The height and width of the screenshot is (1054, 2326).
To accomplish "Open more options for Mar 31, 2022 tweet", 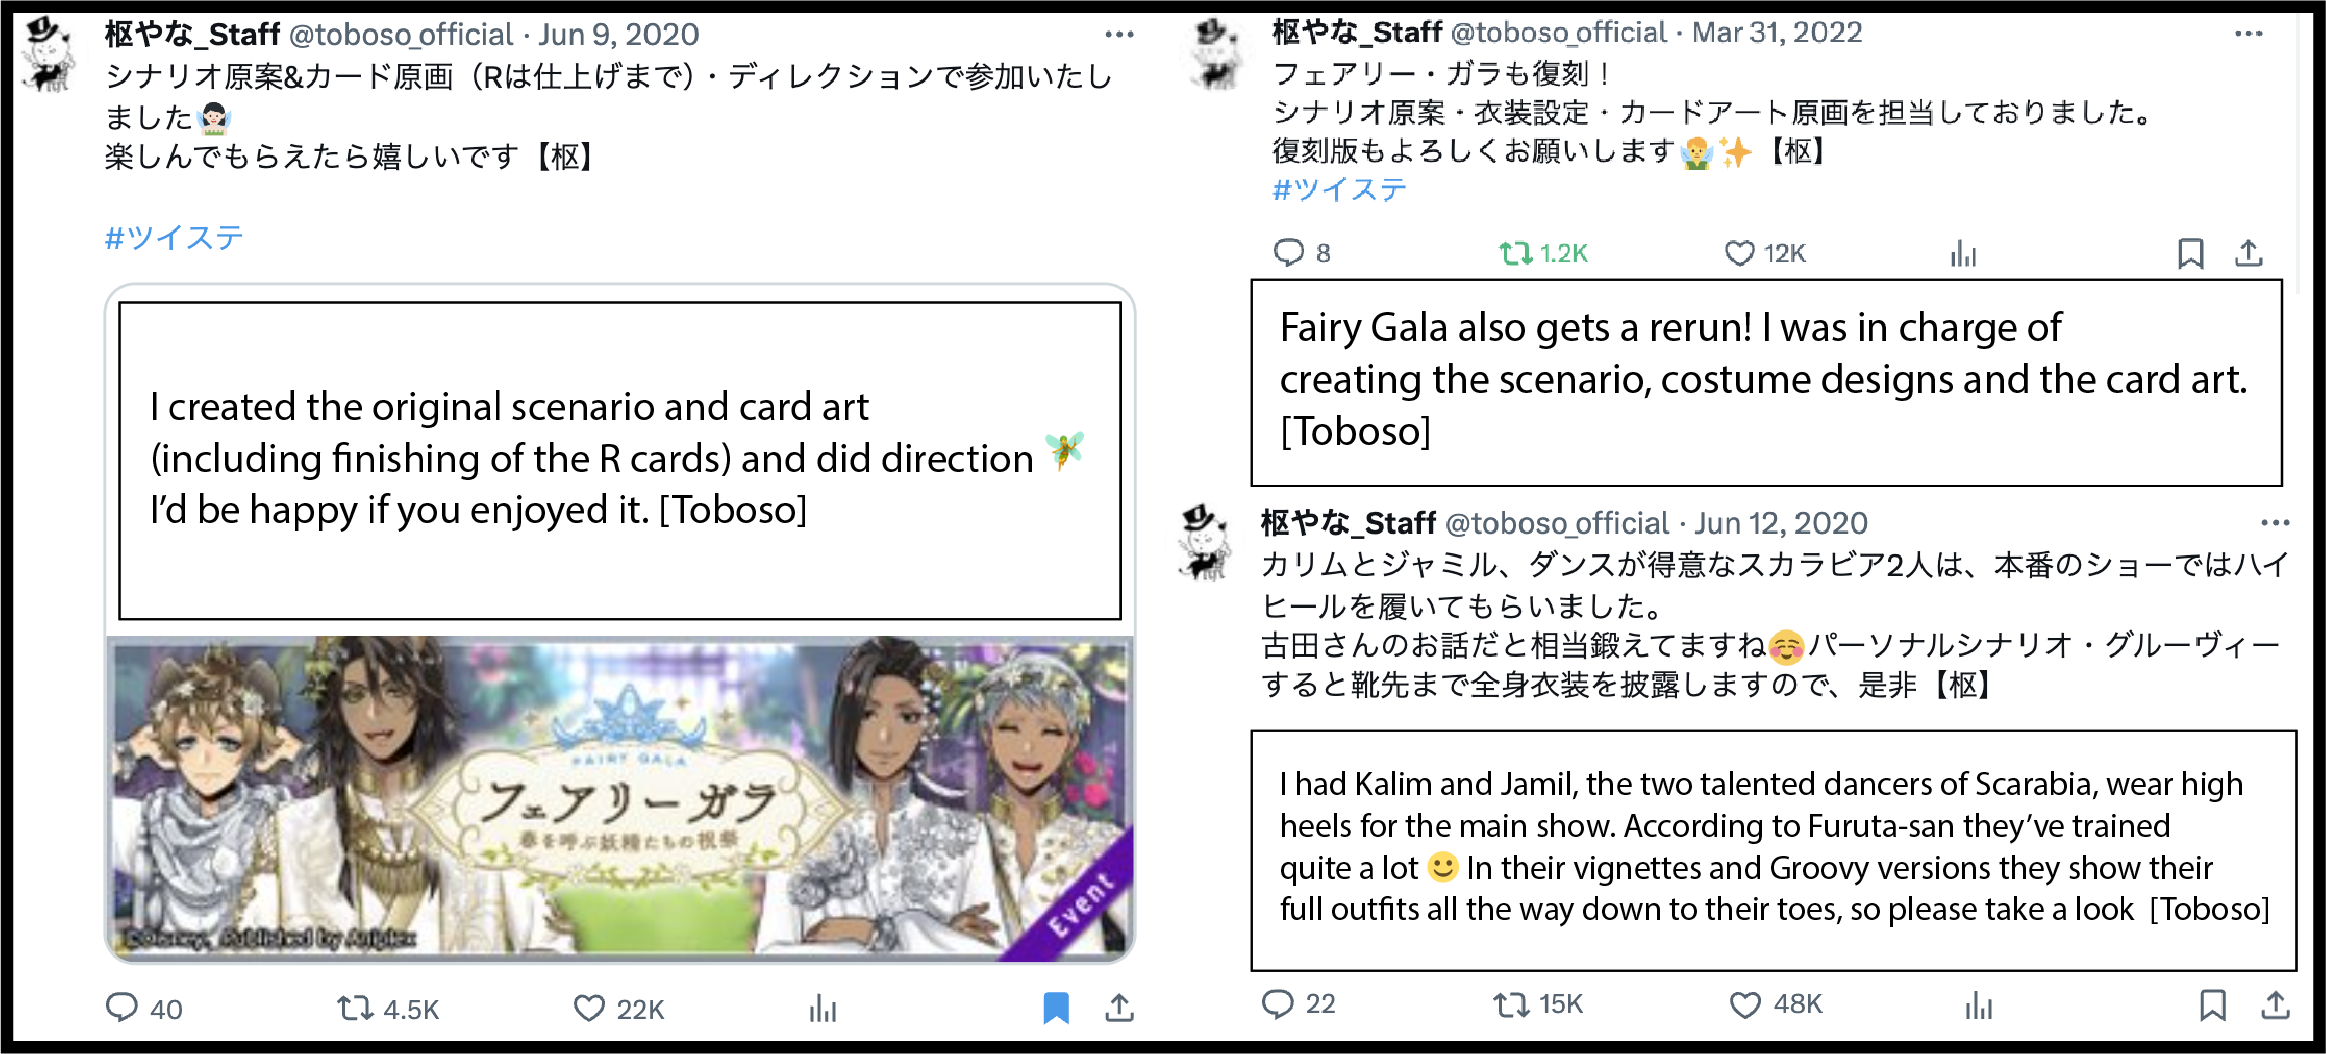I will [x=2248, y=34].
